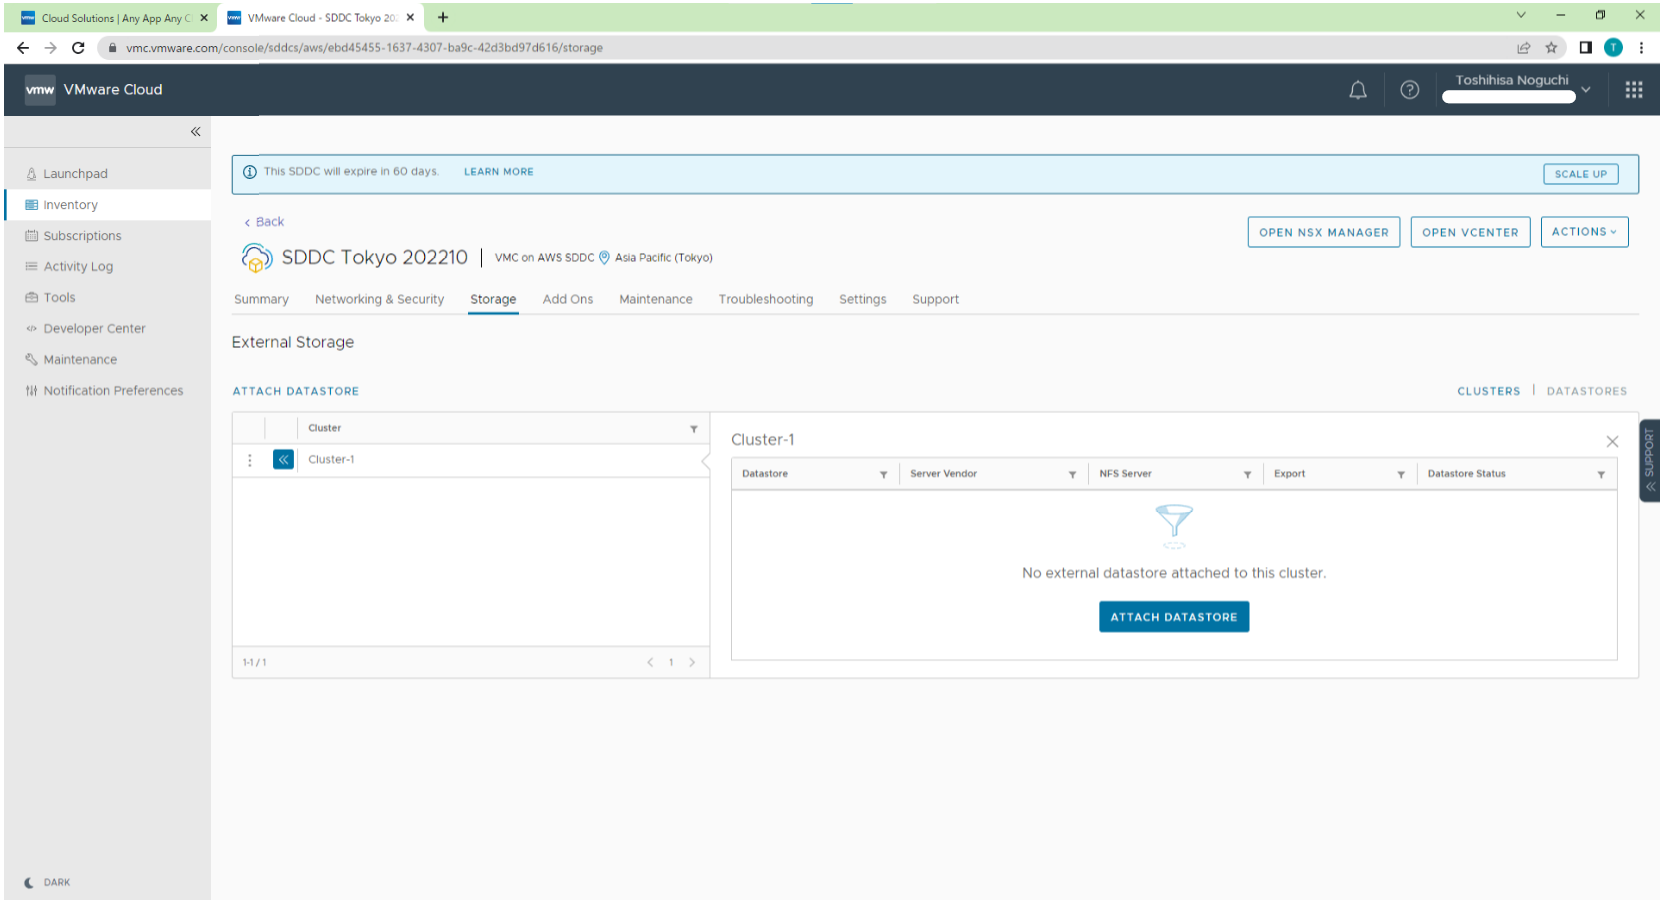The width and height of the screenshot is (1666, 905).
Task: Open the SDDC Support tab
Action: point(935,300)
